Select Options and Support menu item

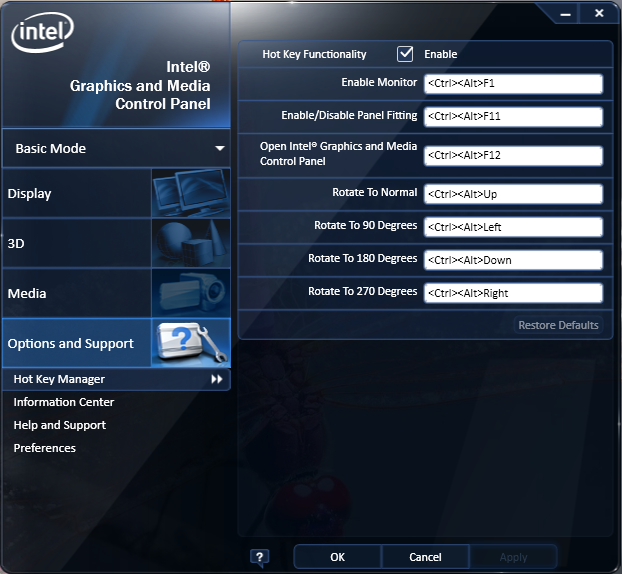[x=77, y=343]
